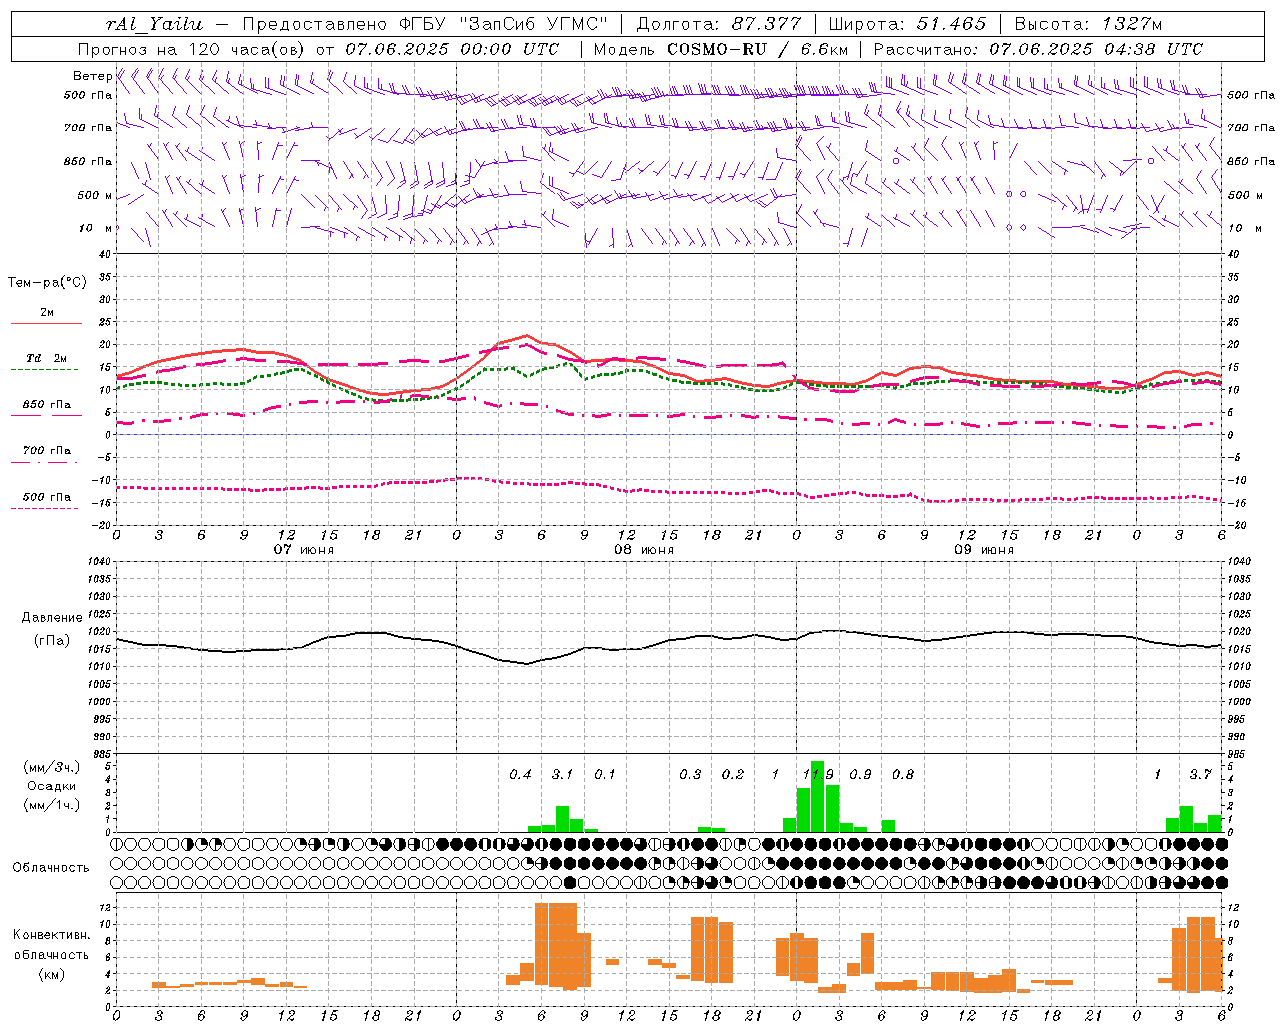Screen dimensions: 1280x1024
Task: Click the Конвективн. облачность label
Action: [x=51, y=945]
